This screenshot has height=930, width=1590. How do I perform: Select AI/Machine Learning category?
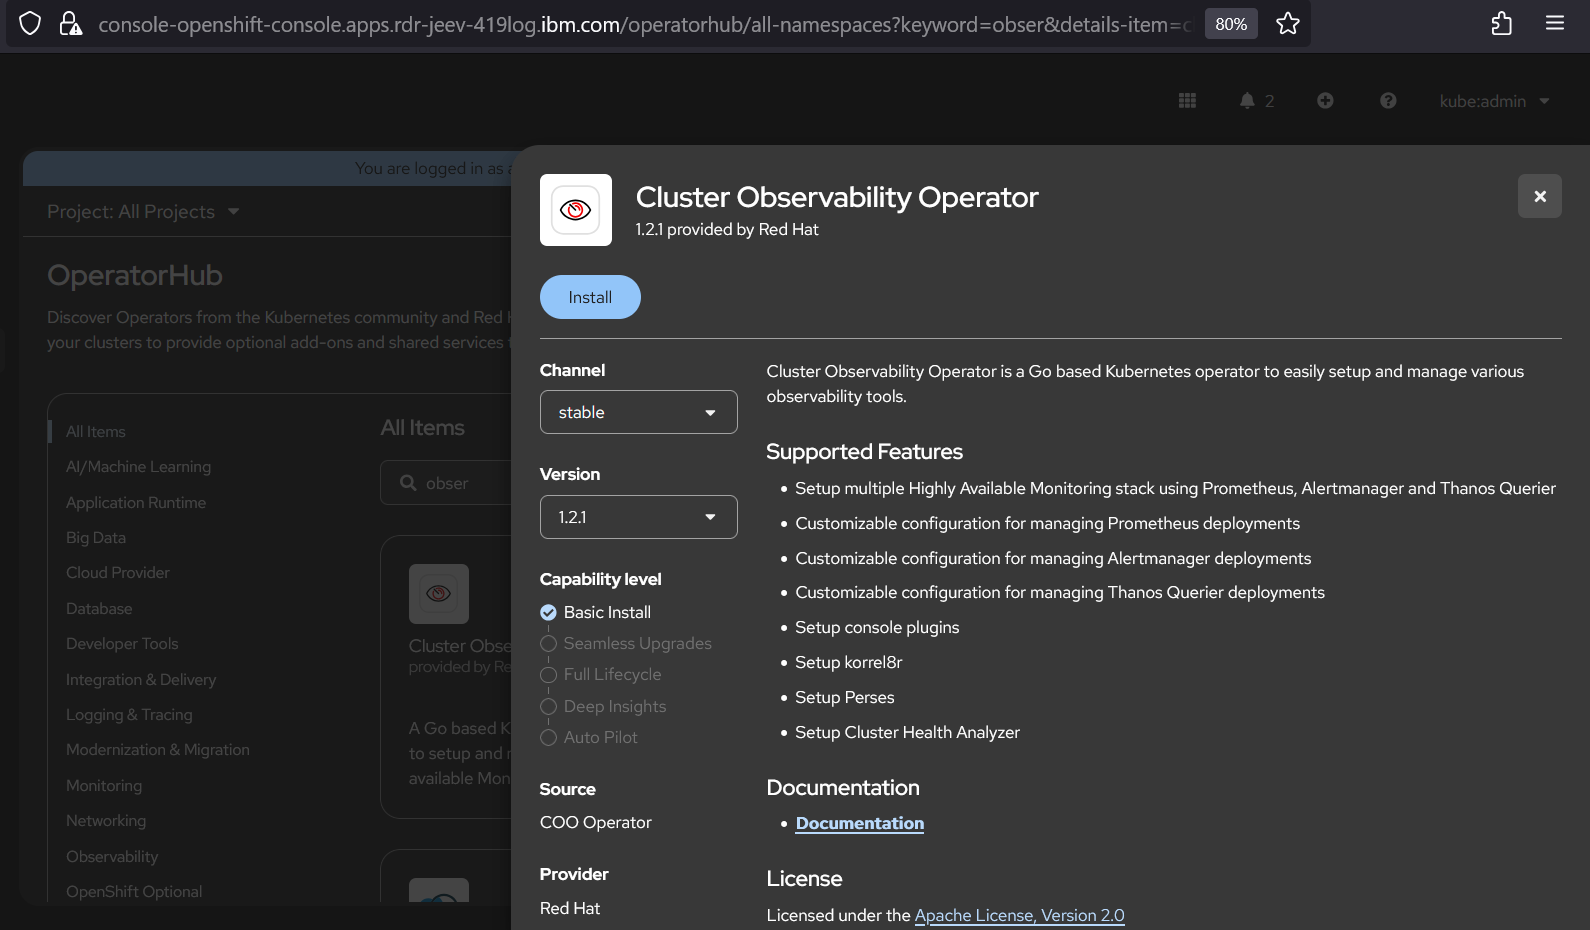click(139, 467)
